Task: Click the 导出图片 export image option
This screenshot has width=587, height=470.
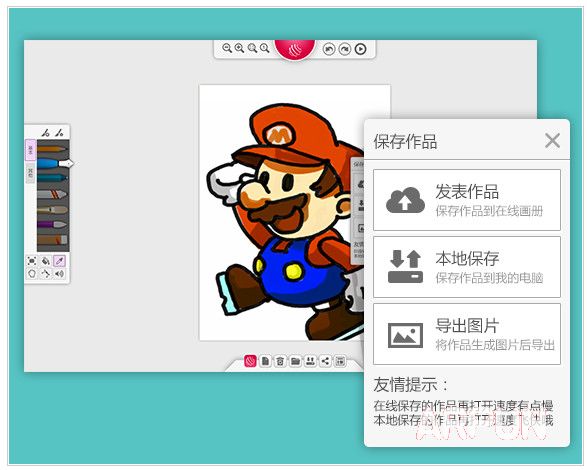Action: point(467,334)
